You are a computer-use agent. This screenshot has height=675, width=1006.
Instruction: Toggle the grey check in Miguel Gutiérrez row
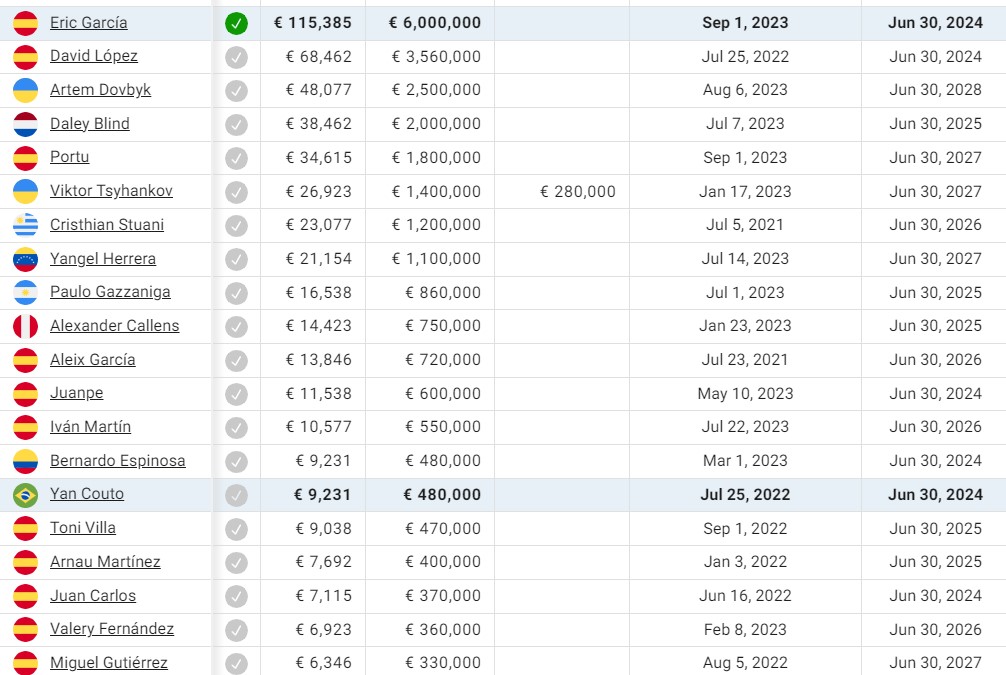pos(236,663)
